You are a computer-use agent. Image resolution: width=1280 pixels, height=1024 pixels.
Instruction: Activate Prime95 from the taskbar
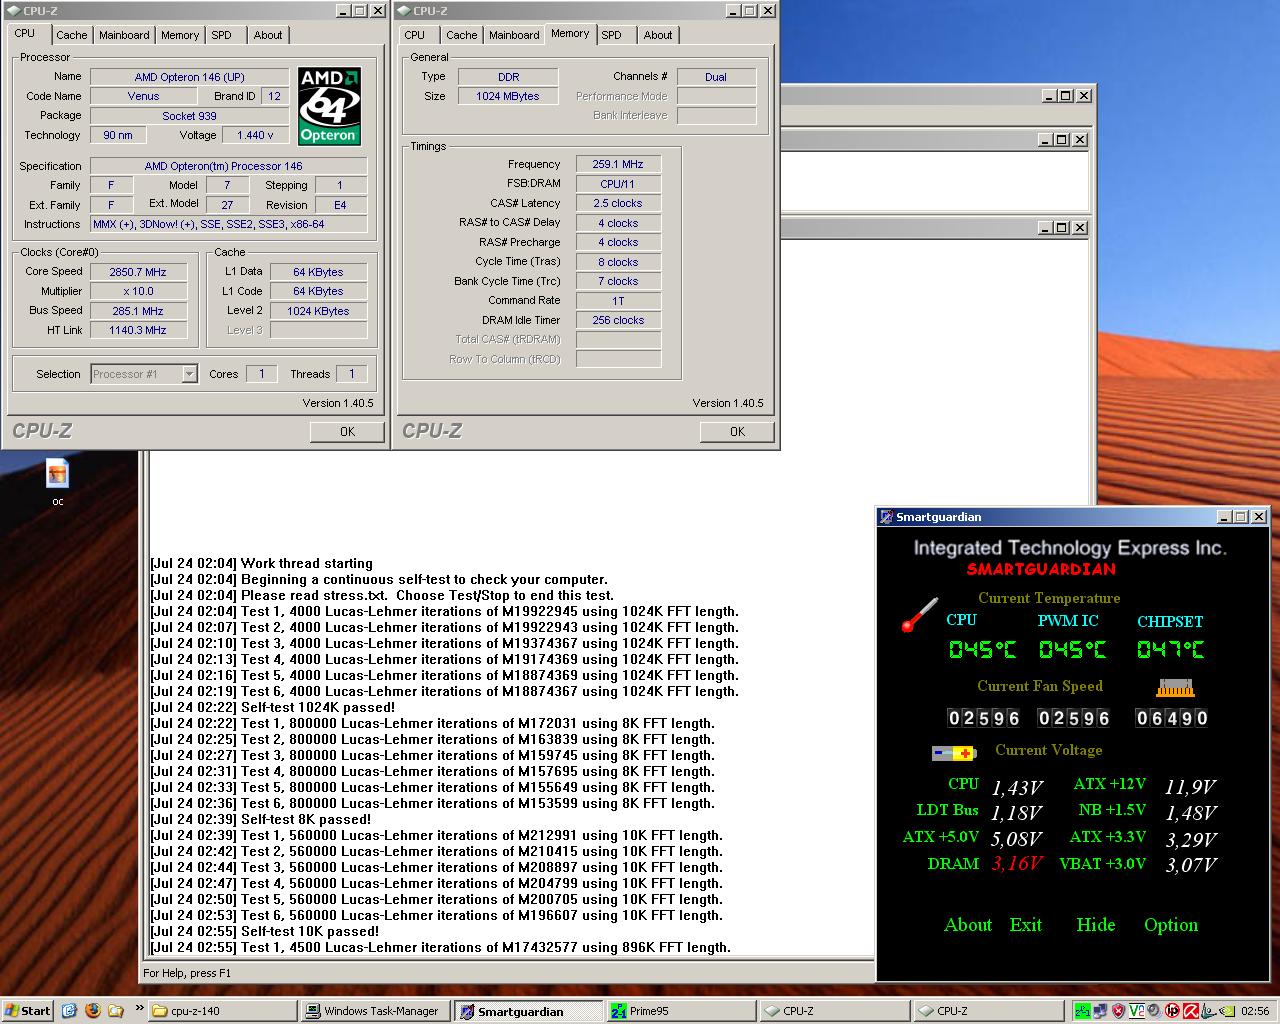tap(680, 1011)
